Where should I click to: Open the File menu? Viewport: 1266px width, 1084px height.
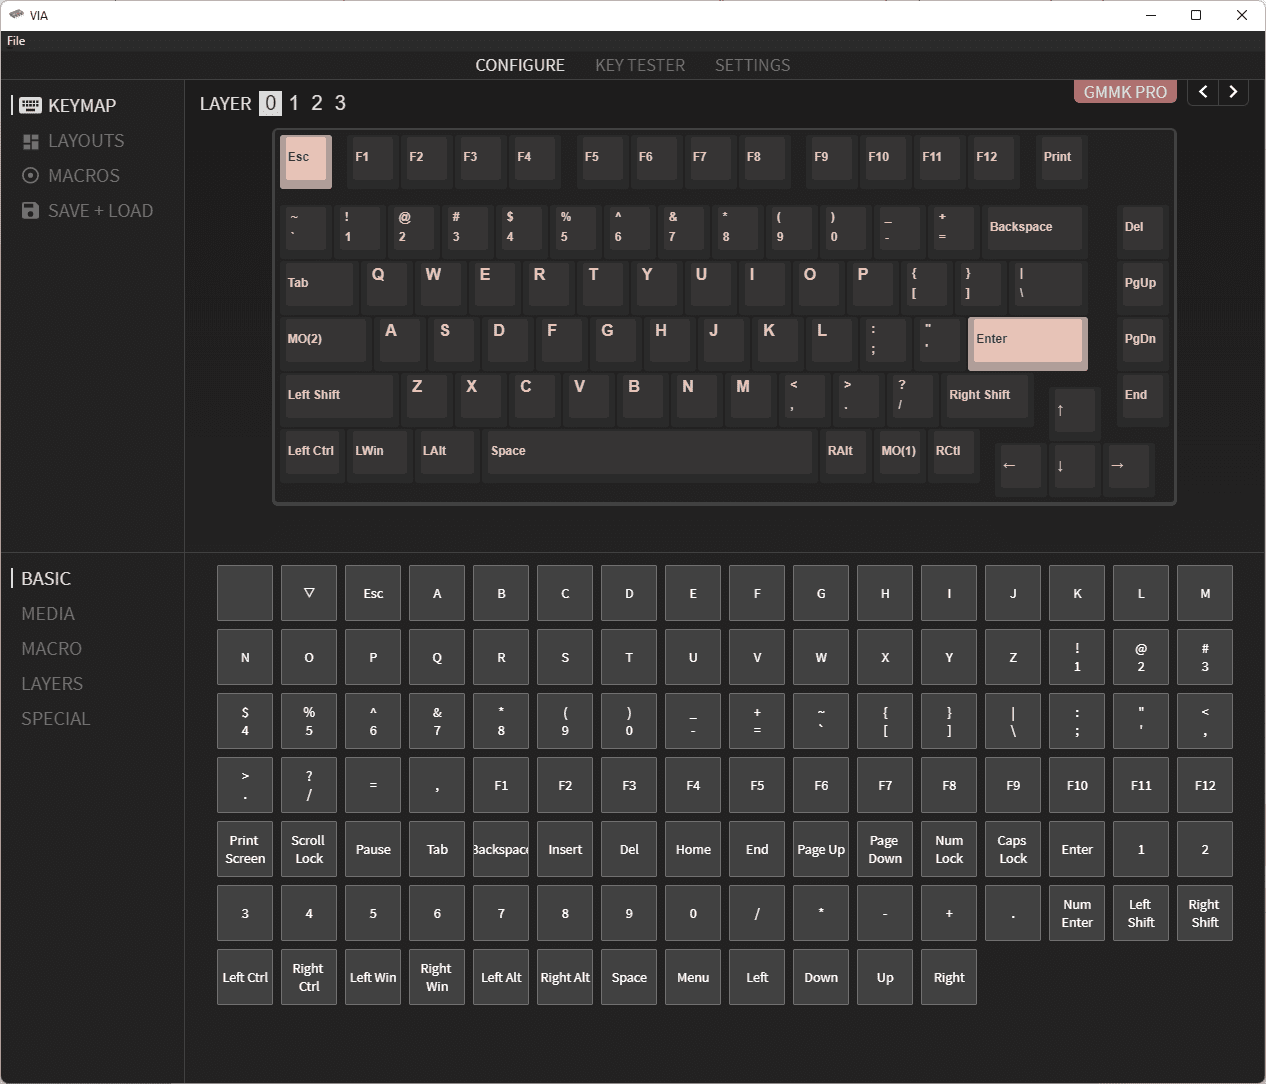tap(16, 41)
